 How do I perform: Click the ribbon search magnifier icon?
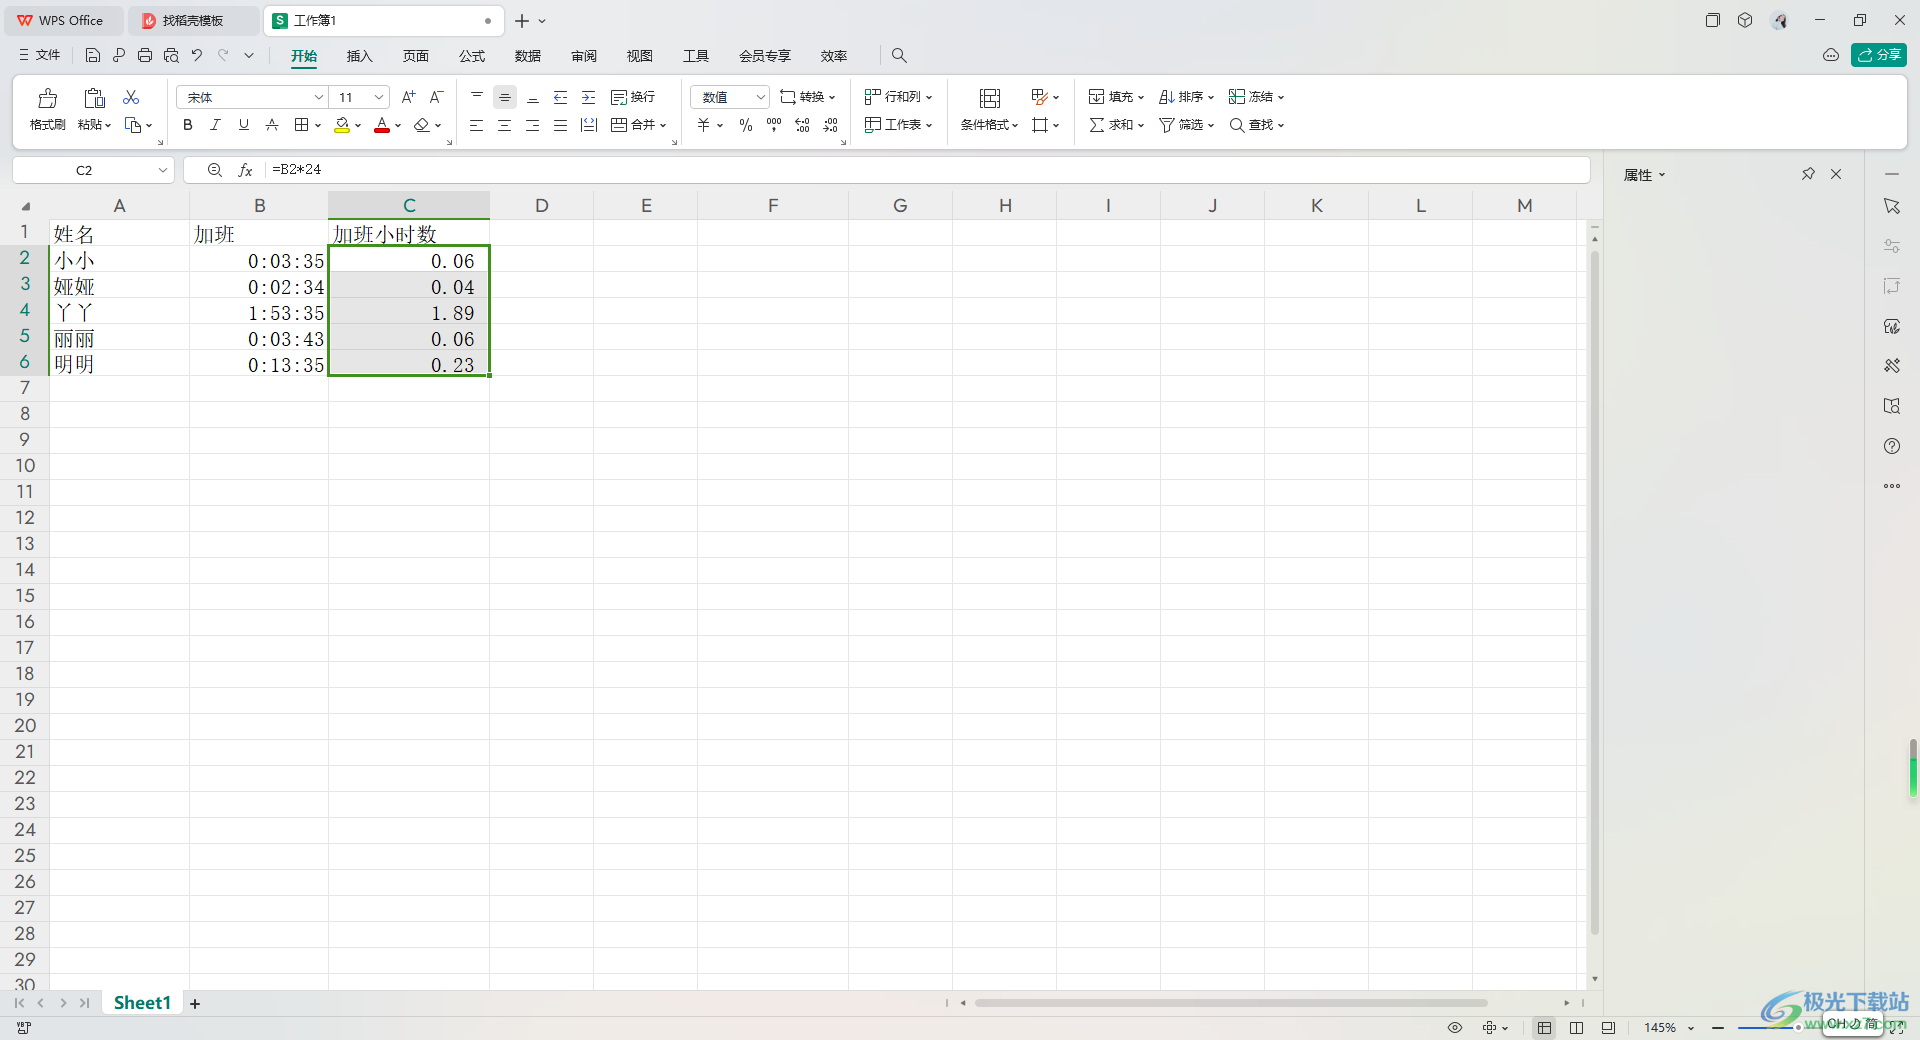(x=899, y=56)
